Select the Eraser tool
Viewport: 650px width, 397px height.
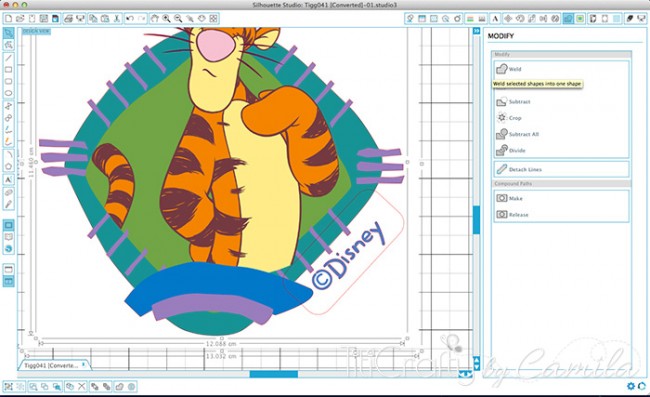click(8, 192)
